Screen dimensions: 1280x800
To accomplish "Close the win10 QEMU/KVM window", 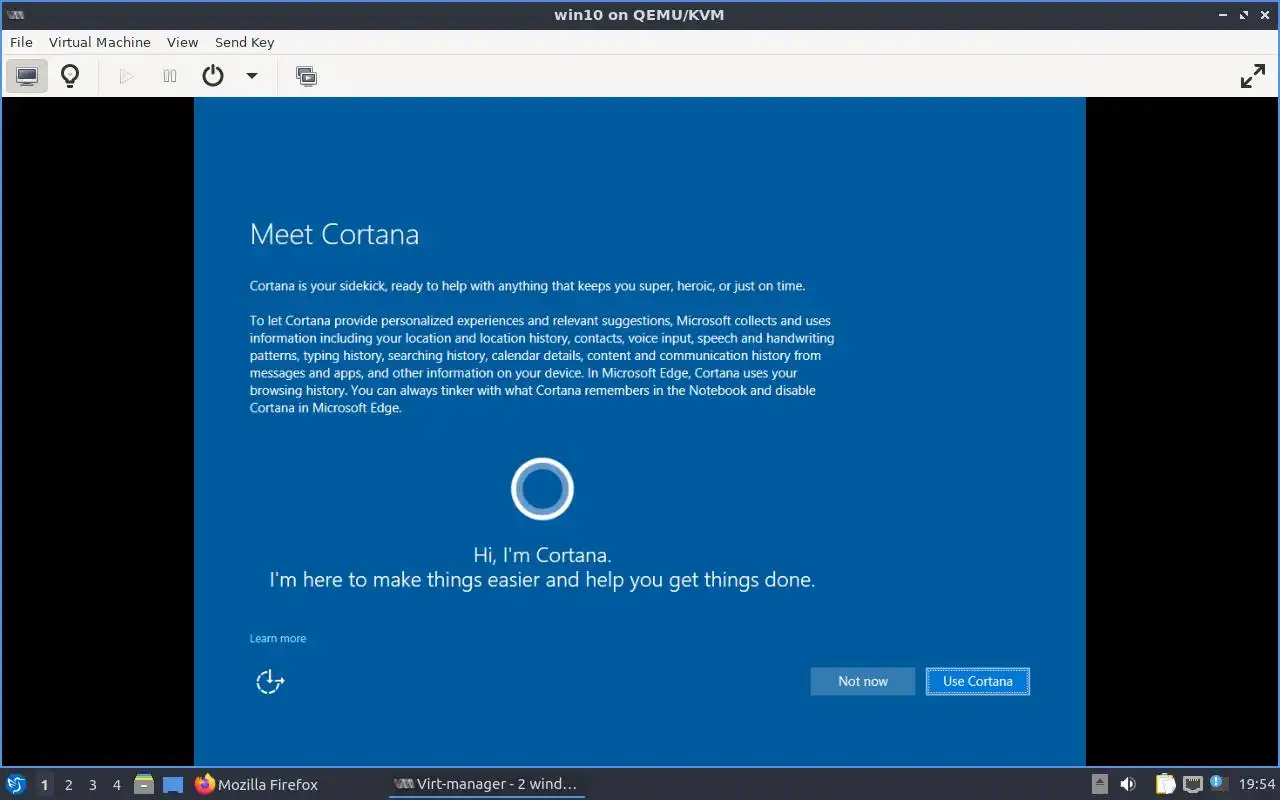I will pos(1264,15).
